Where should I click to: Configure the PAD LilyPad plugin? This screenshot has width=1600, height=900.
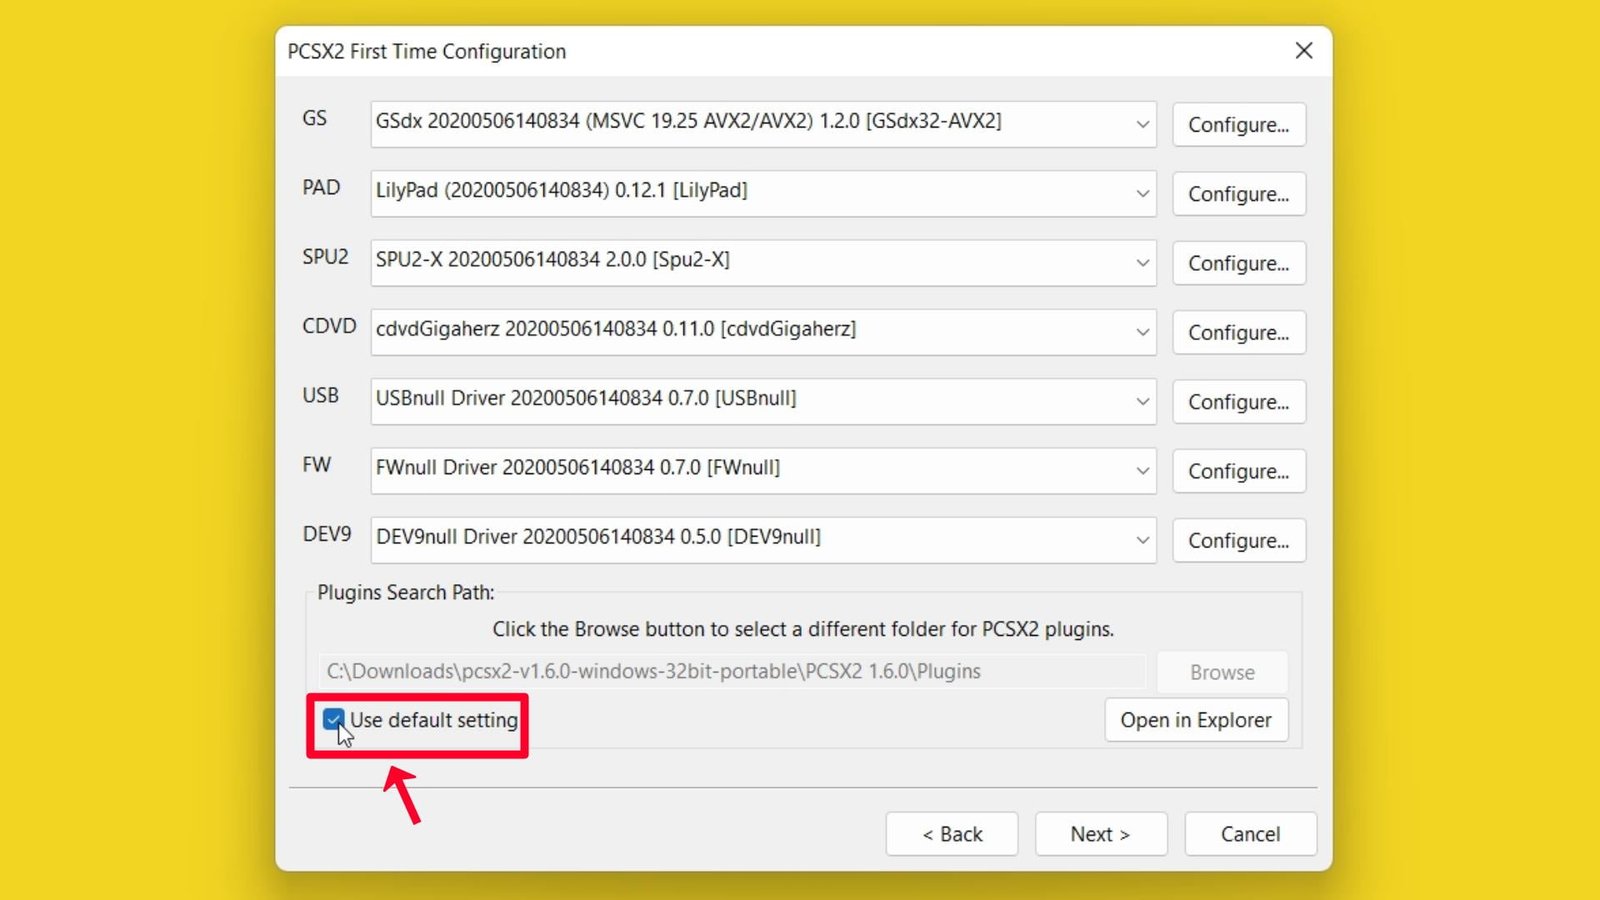(x=1239, y=194)
